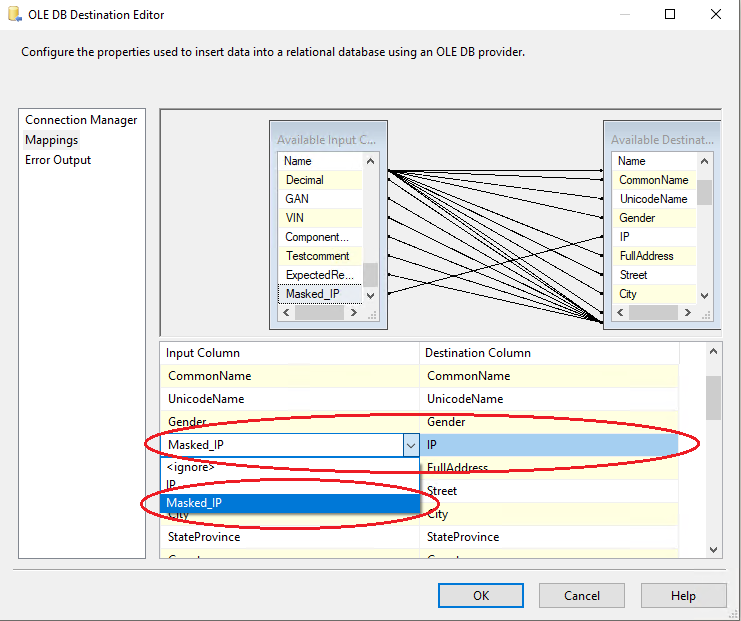
Task: Select Testcomment in Available Input Columns
Action: [317, 256]
